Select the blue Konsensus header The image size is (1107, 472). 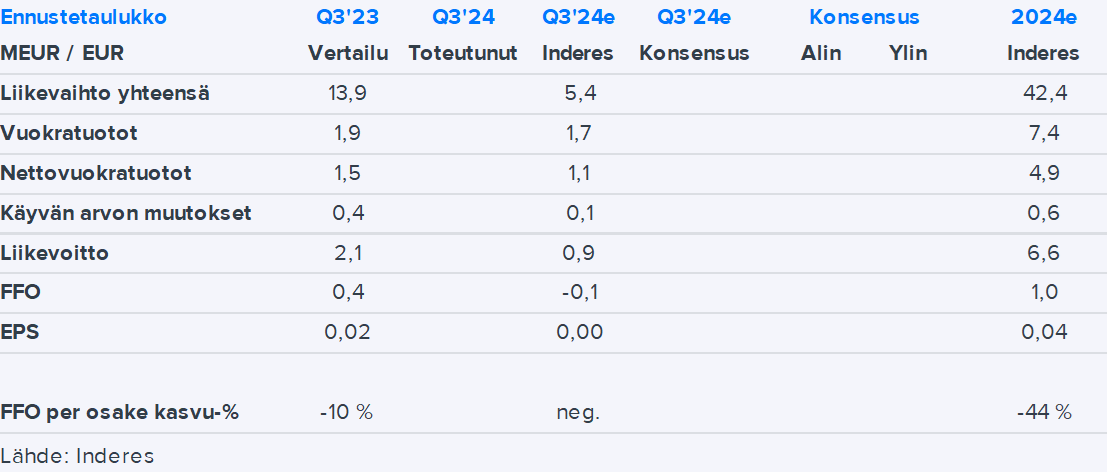864,17
